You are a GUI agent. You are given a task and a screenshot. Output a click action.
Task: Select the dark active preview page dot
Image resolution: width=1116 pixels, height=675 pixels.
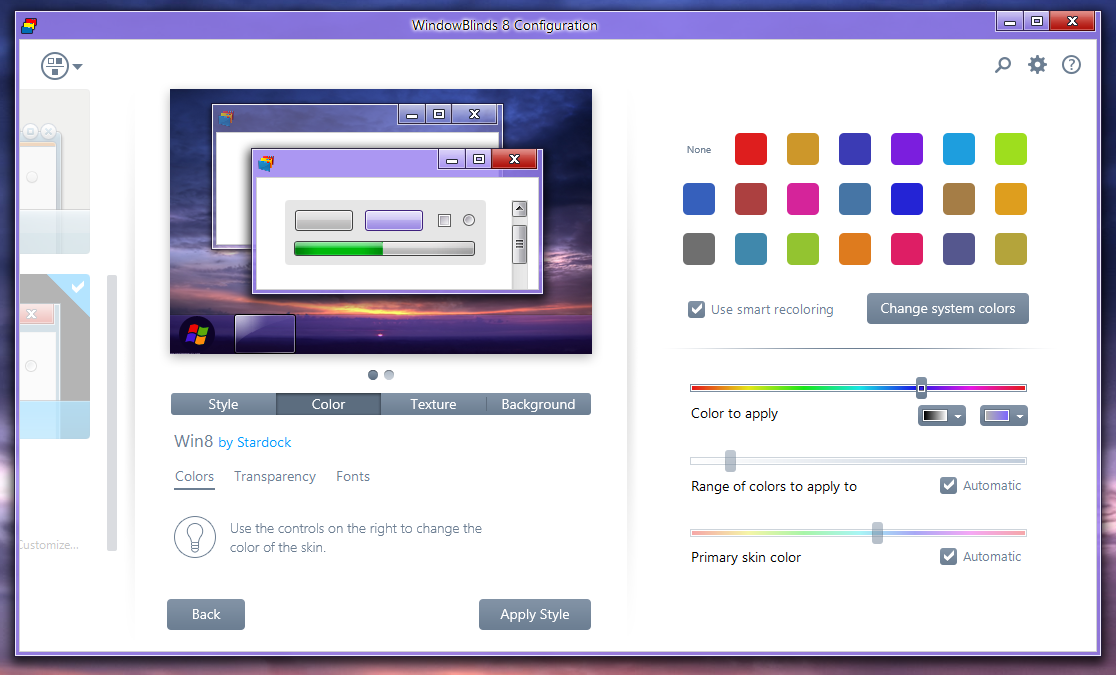[373, 375]
